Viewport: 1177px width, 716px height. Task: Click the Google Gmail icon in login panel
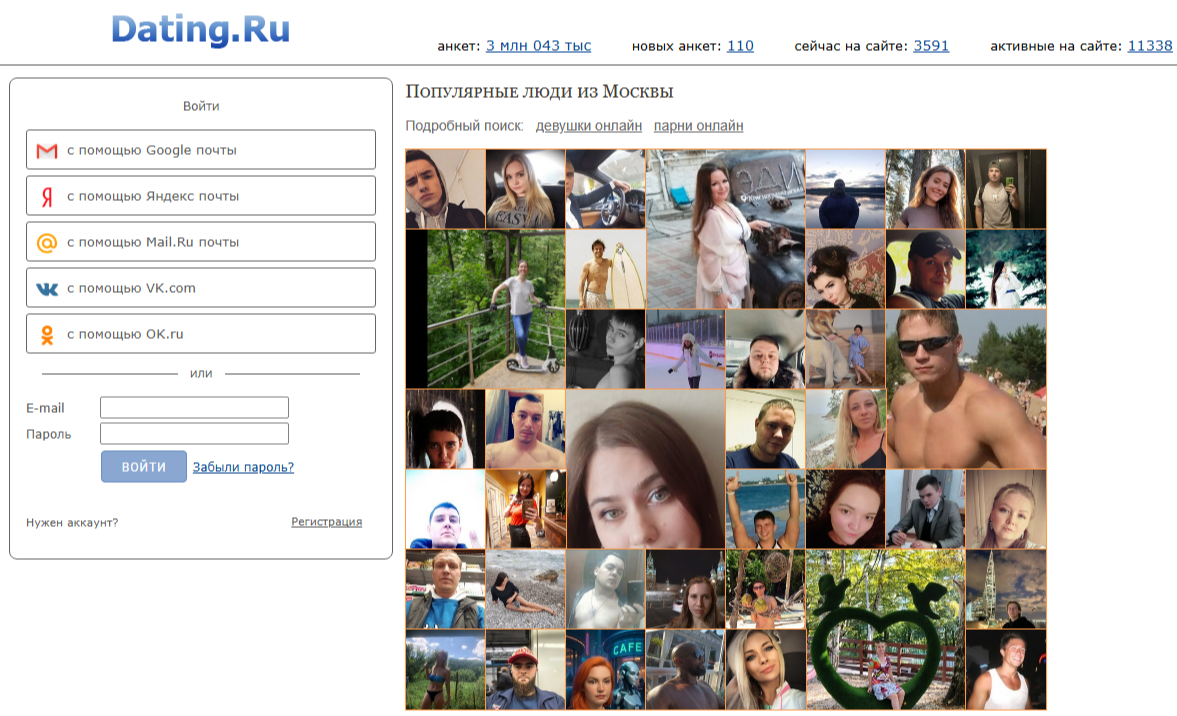point(47,151)
